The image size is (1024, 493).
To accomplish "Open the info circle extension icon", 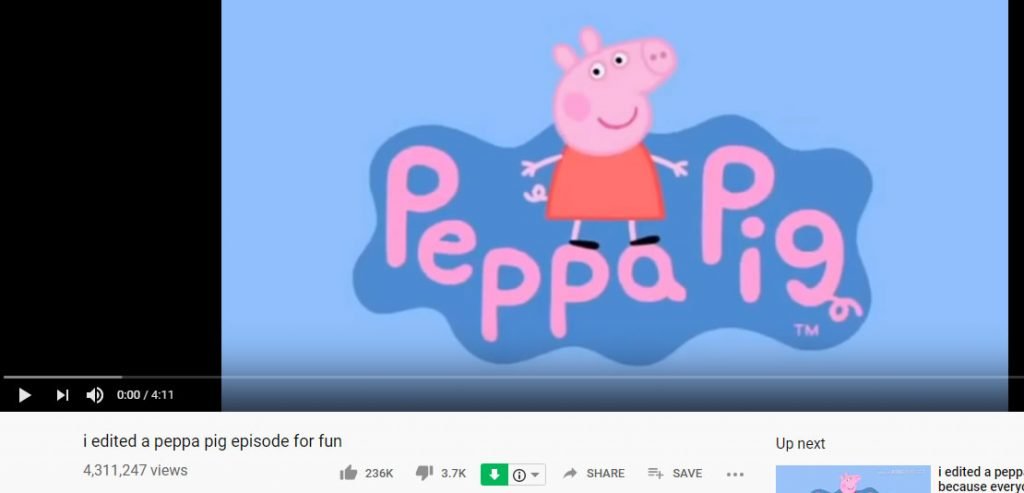I will point(519,475).
